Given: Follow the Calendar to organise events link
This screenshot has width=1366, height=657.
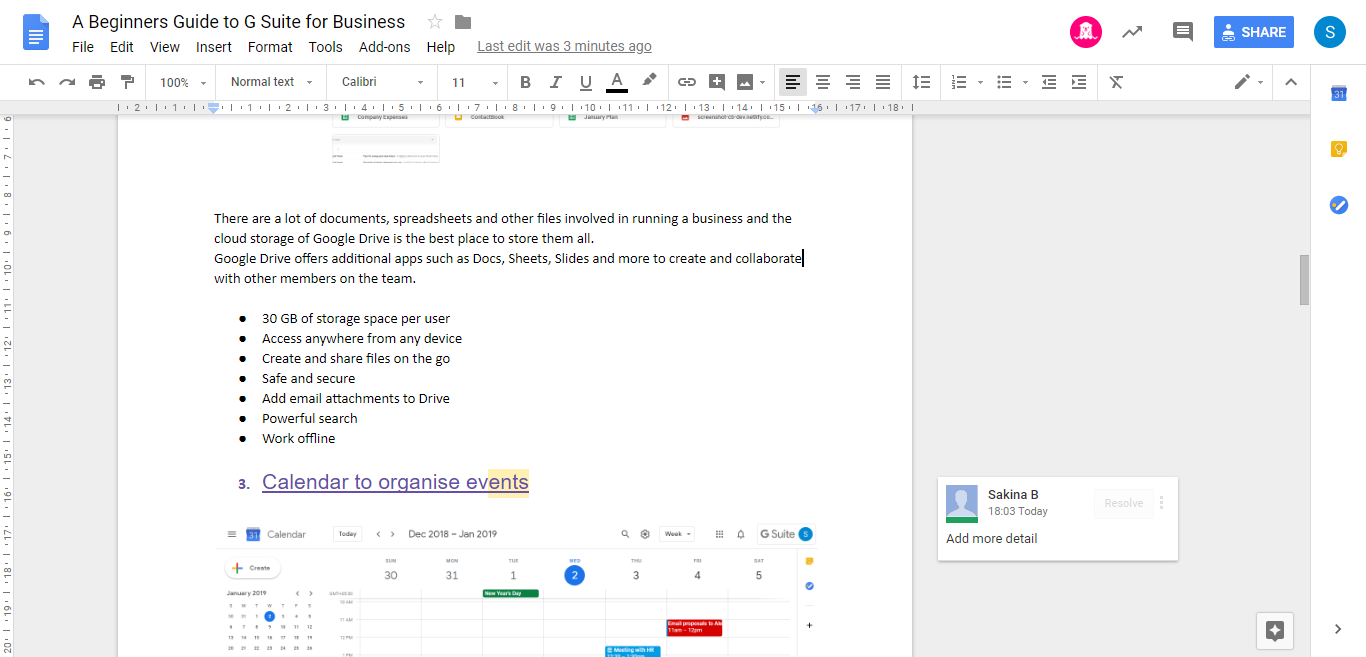Looking at the screenshot, I should tap(395, 482).
